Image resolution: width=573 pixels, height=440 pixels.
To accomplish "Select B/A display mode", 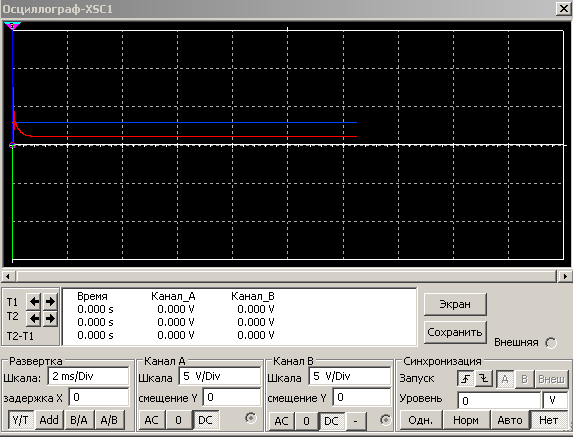I will coord(79,420).
